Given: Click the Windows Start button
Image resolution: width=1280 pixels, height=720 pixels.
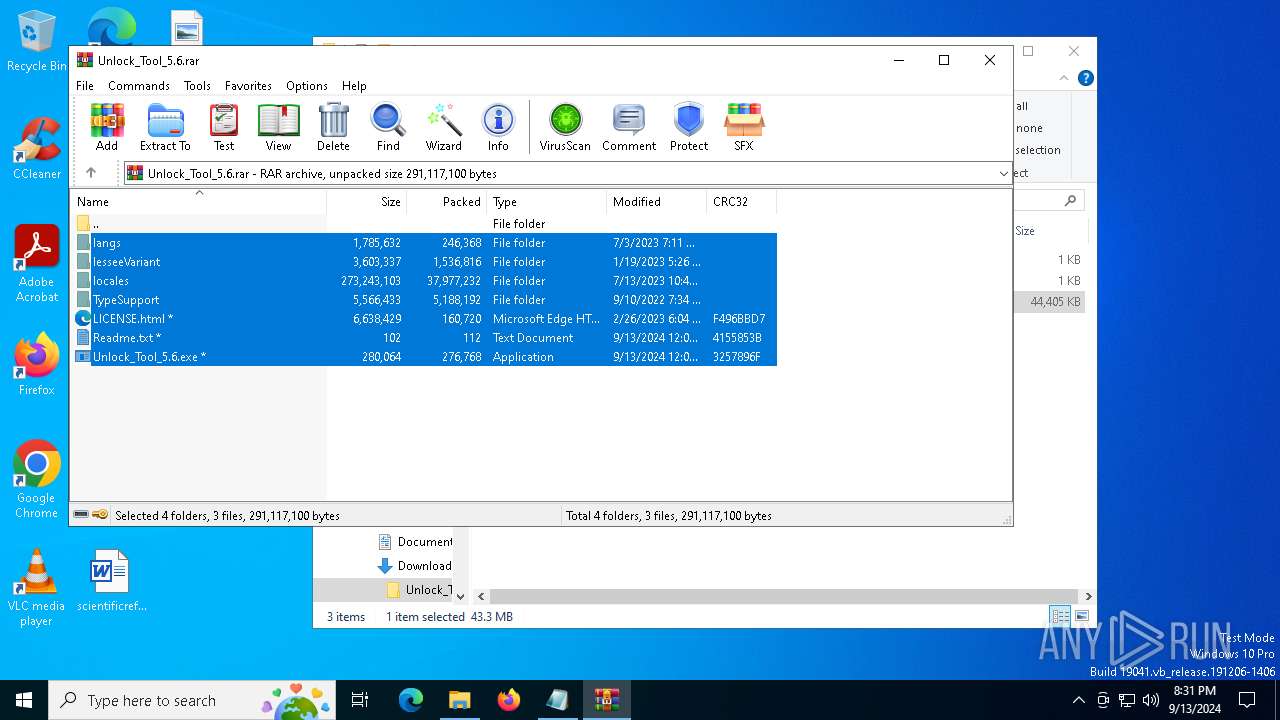Looking at the screenshot, I should [24, 700].
